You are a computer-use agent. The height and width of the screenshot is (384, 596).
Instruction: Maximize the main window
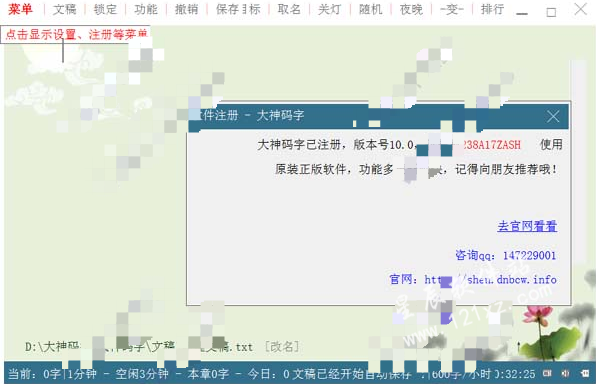(551, 12)
